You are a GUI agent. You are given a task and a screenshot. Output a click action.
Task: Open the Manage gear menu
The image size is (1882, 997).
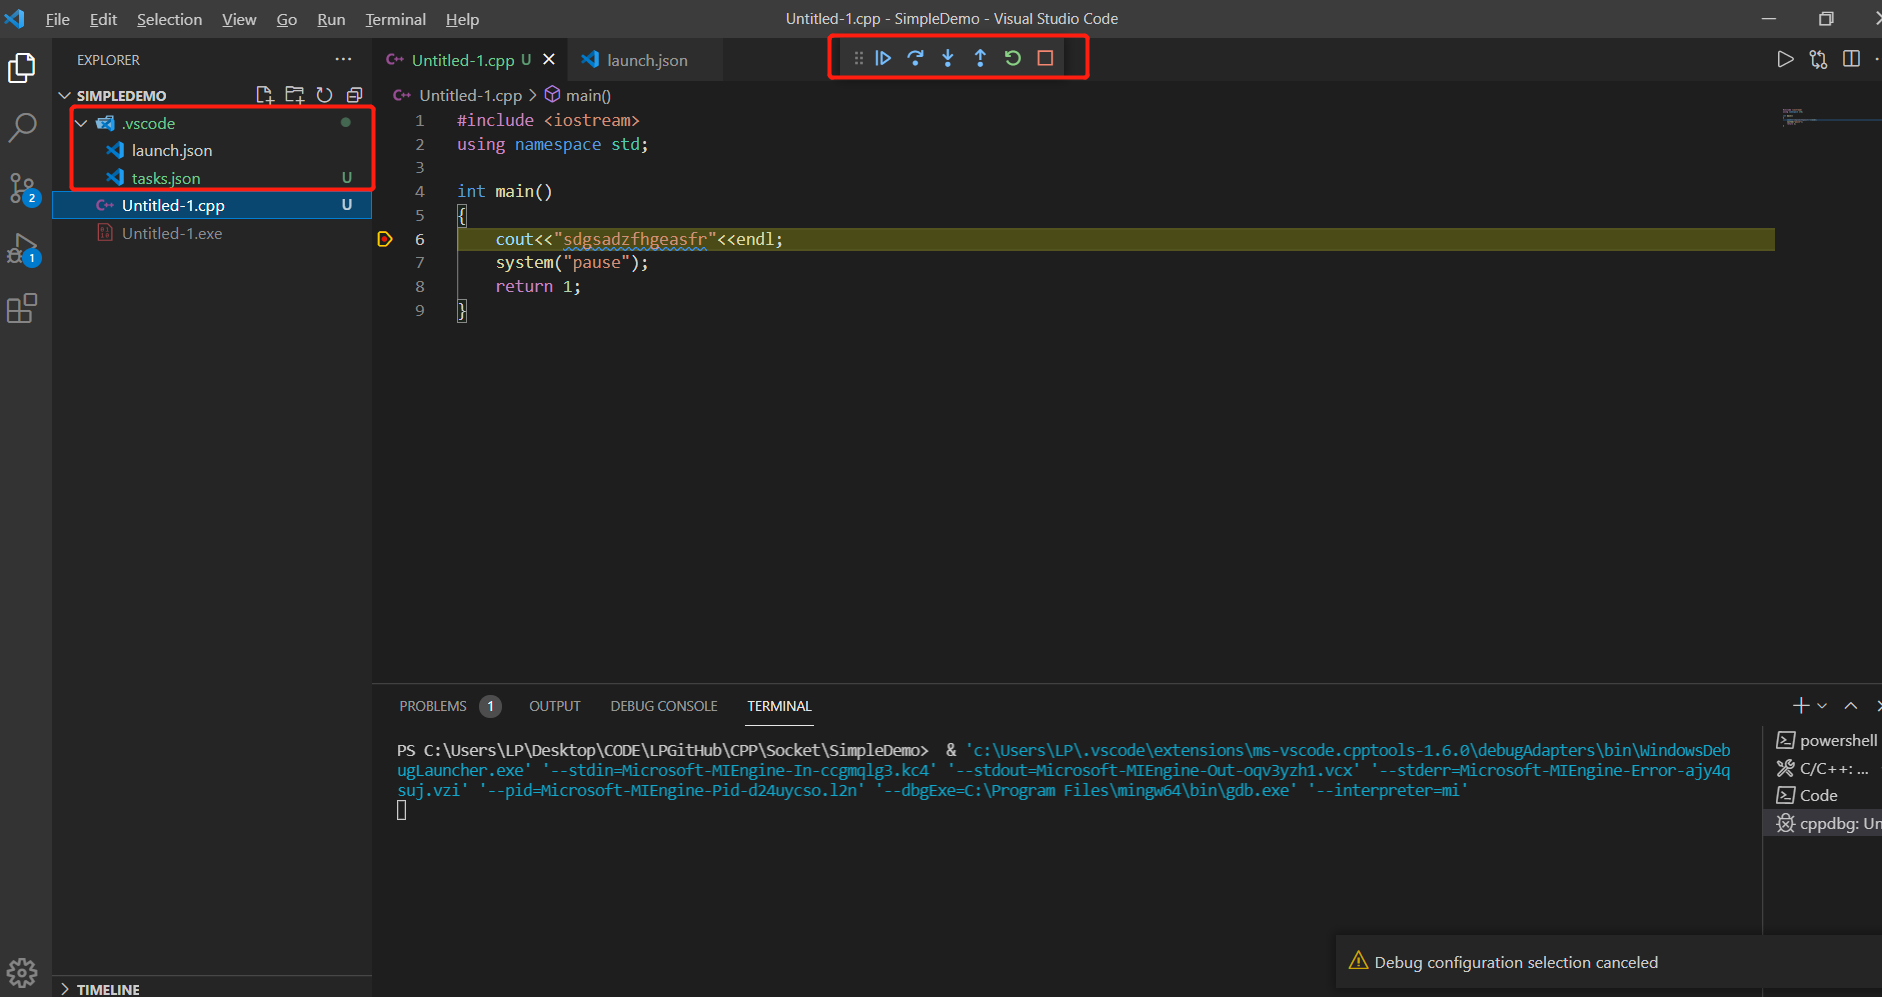22,972
